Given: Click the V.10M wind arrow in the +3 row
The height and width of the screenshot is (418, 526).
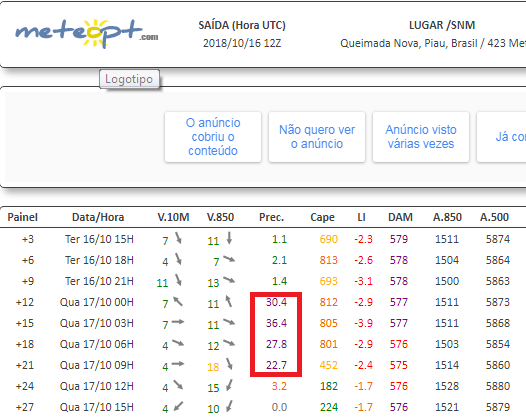Looking at the screenshot, I should click(178, 238).
